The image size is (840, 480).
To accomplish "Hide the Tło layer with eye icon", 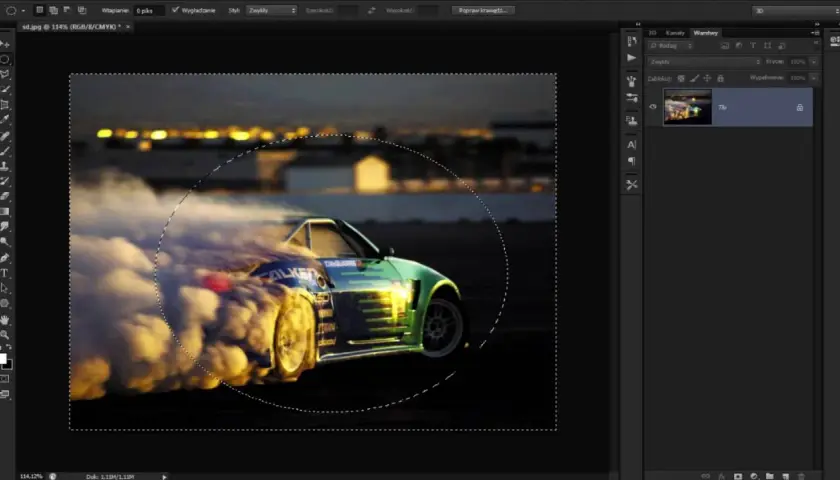I will pyautogui.click(x=653, y=107).
